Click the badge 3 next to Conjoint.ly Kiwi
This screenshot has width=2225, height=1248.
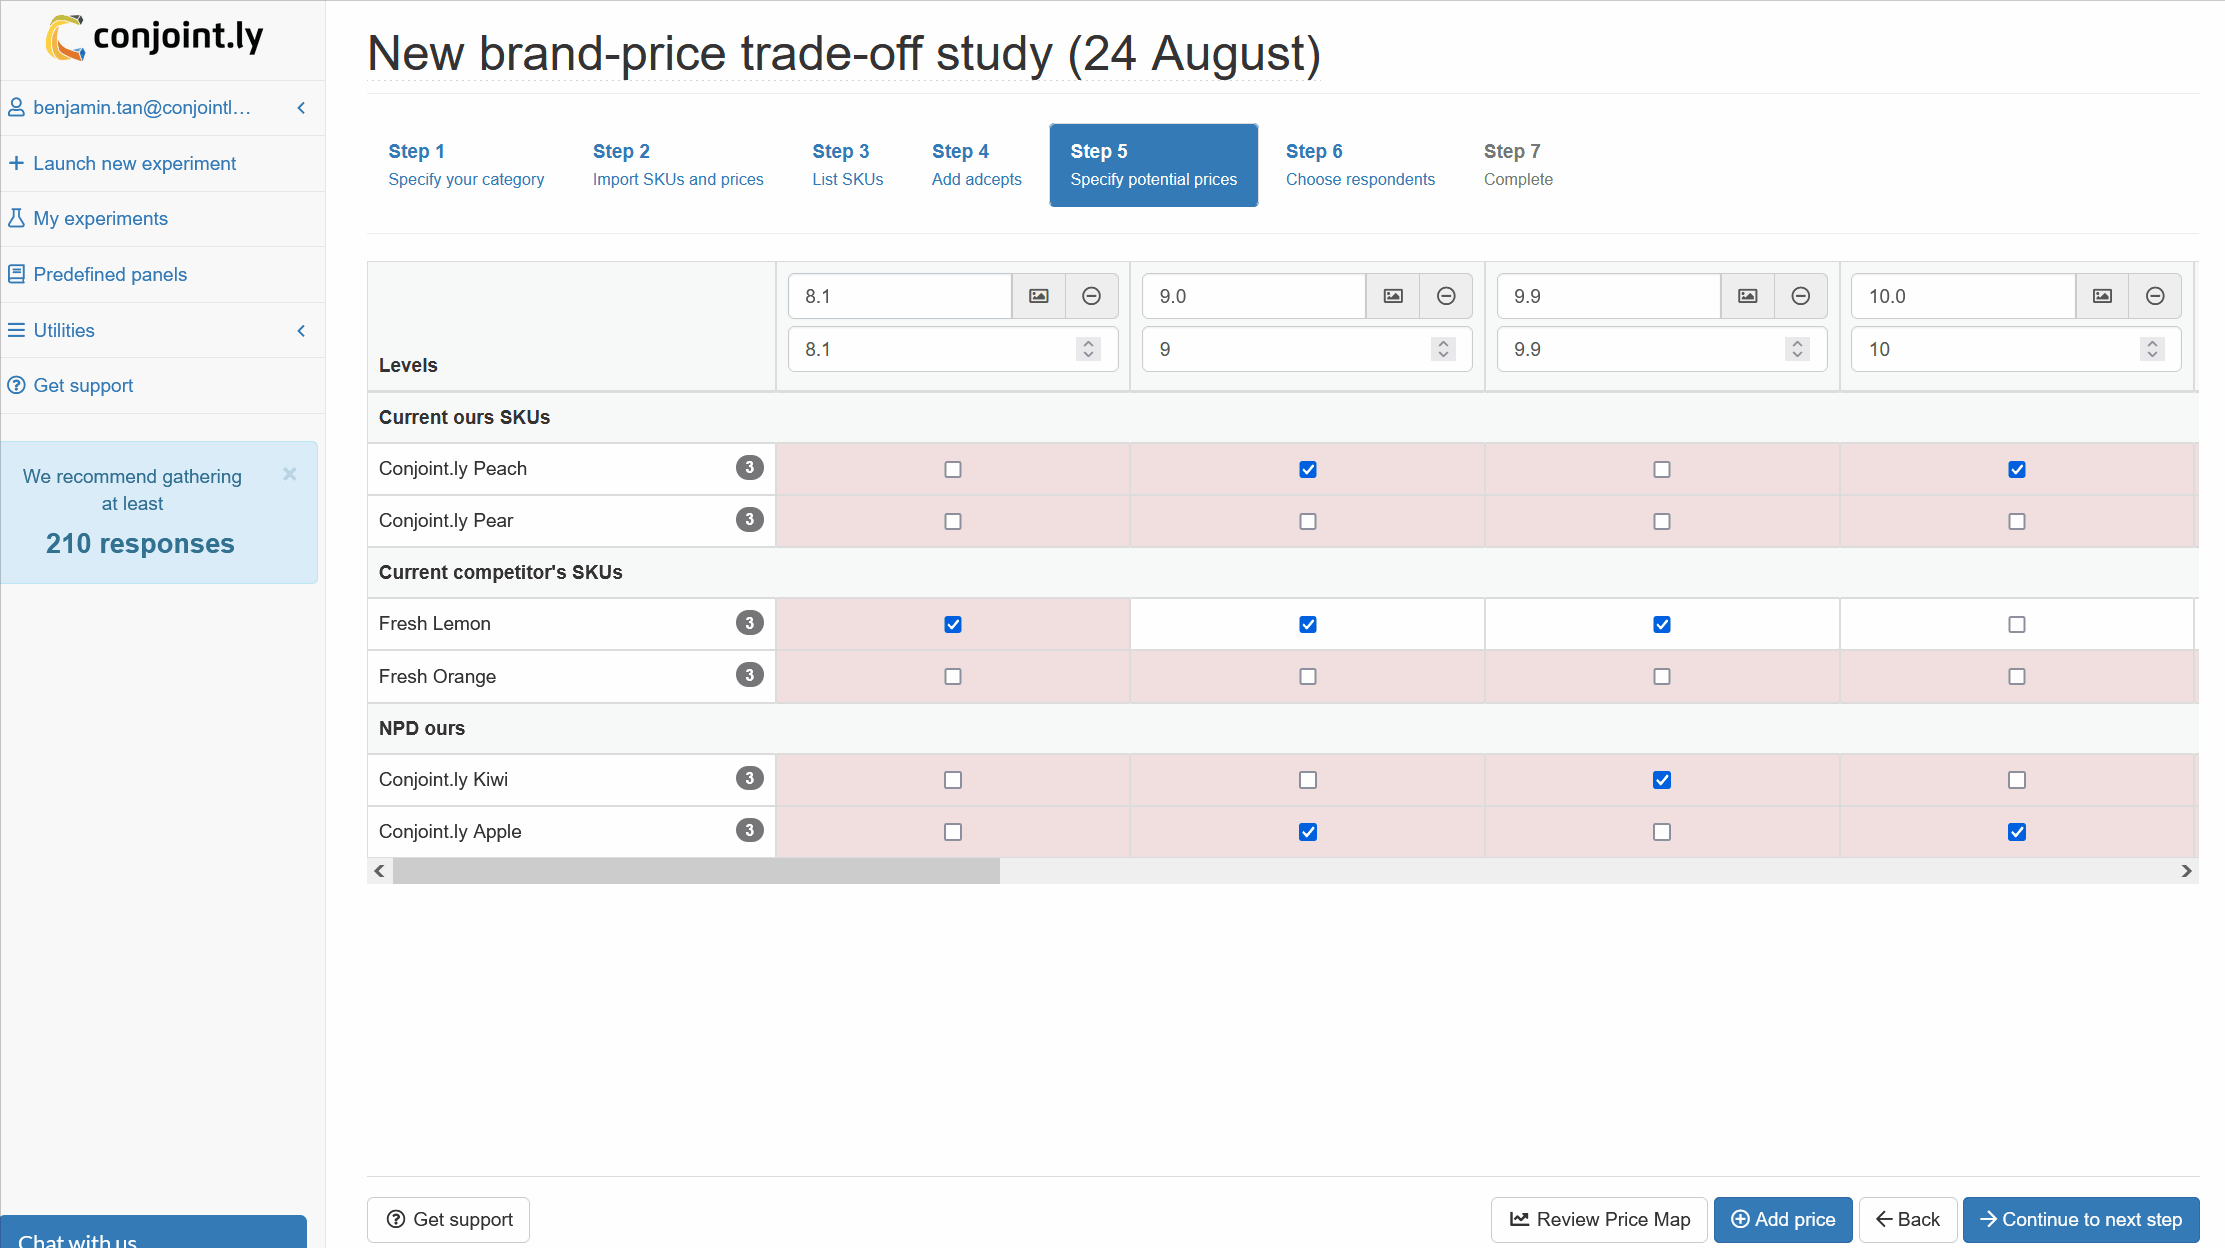750,778
